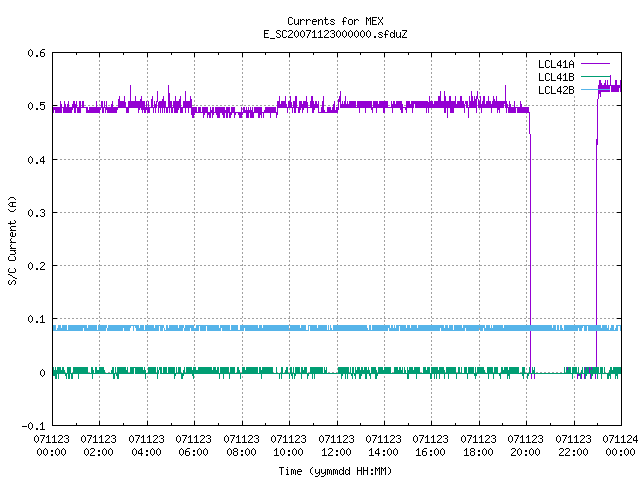Click the 0.2 y-axis tick value
This screenshot has height=480, width=640.
36,266
